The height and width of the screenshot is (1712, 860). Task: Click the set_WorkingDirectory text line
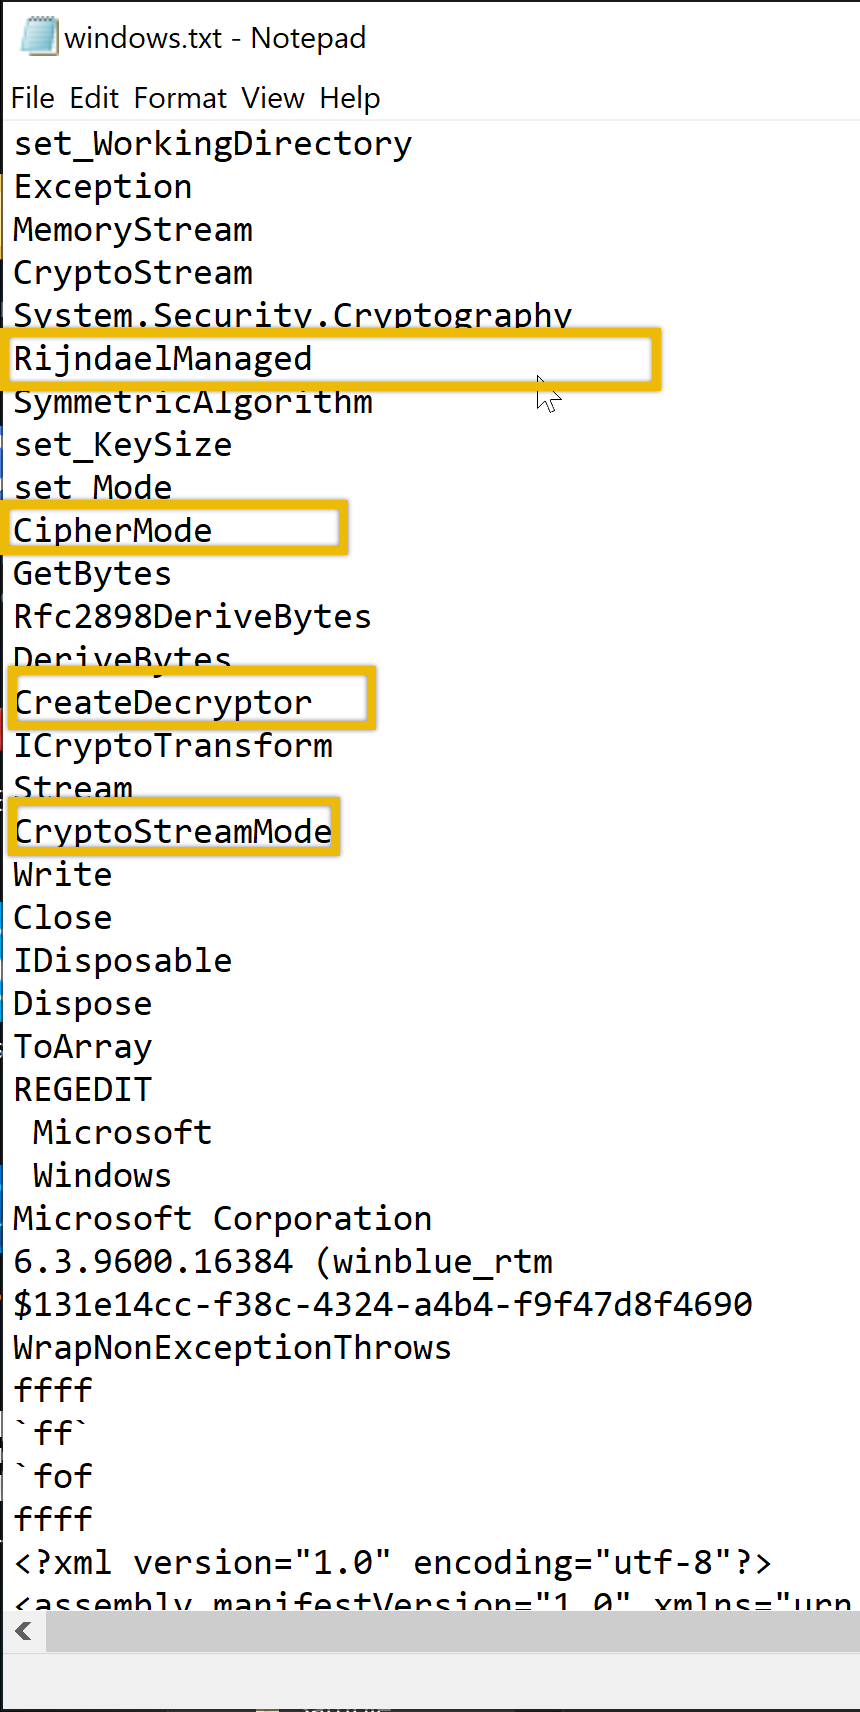click(x=212, y=144)
